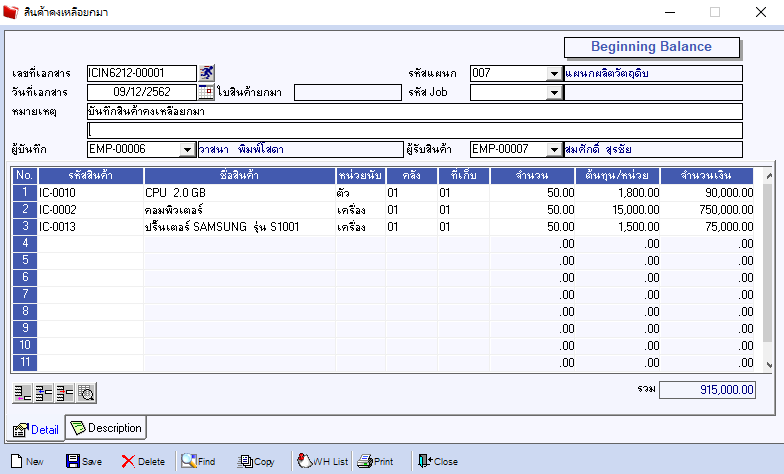The image size is (784, 474).
Task: Expand the EMP-00006 recorder dropdown
Action: [187, 150]
